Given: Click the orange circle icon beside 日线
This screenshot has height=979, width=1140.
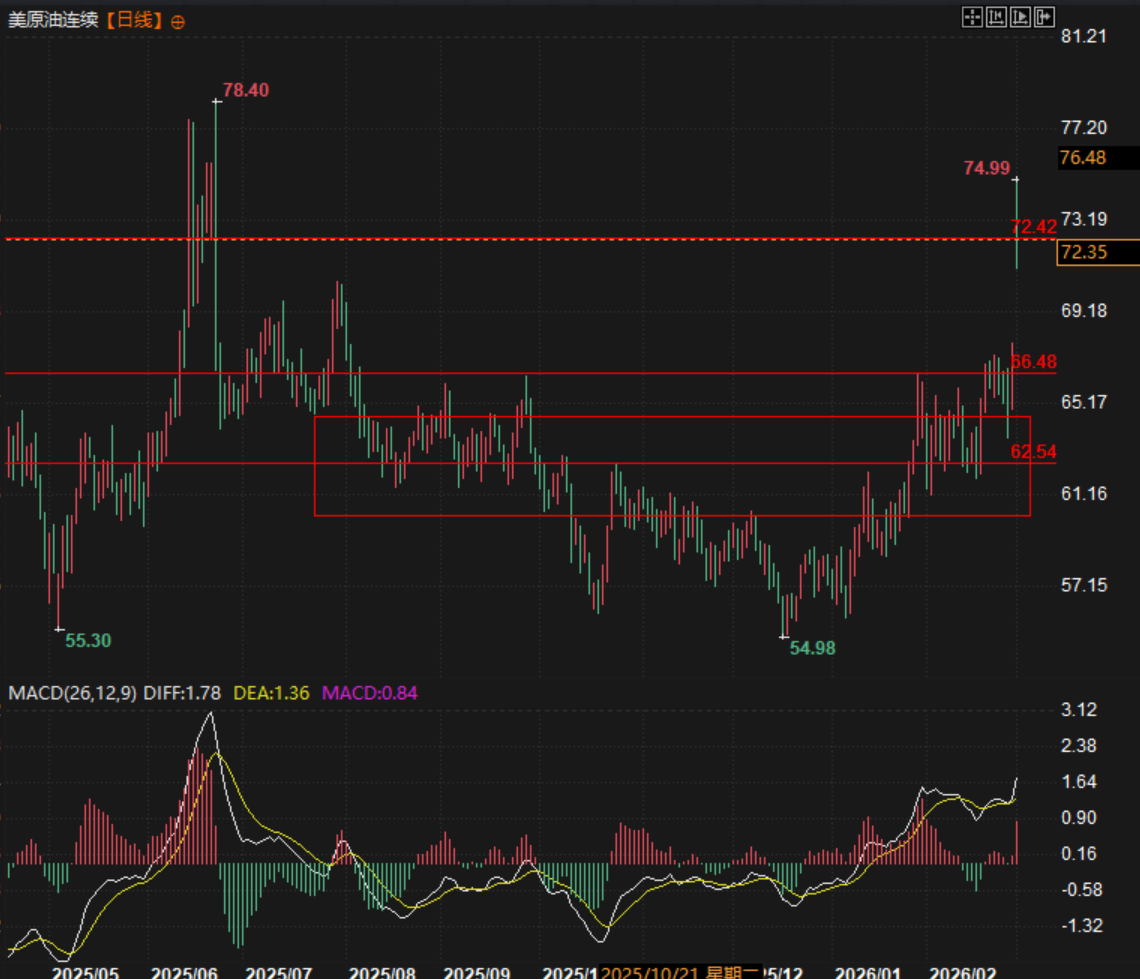Looking at the screenshot, I should [x=177, y=22].
